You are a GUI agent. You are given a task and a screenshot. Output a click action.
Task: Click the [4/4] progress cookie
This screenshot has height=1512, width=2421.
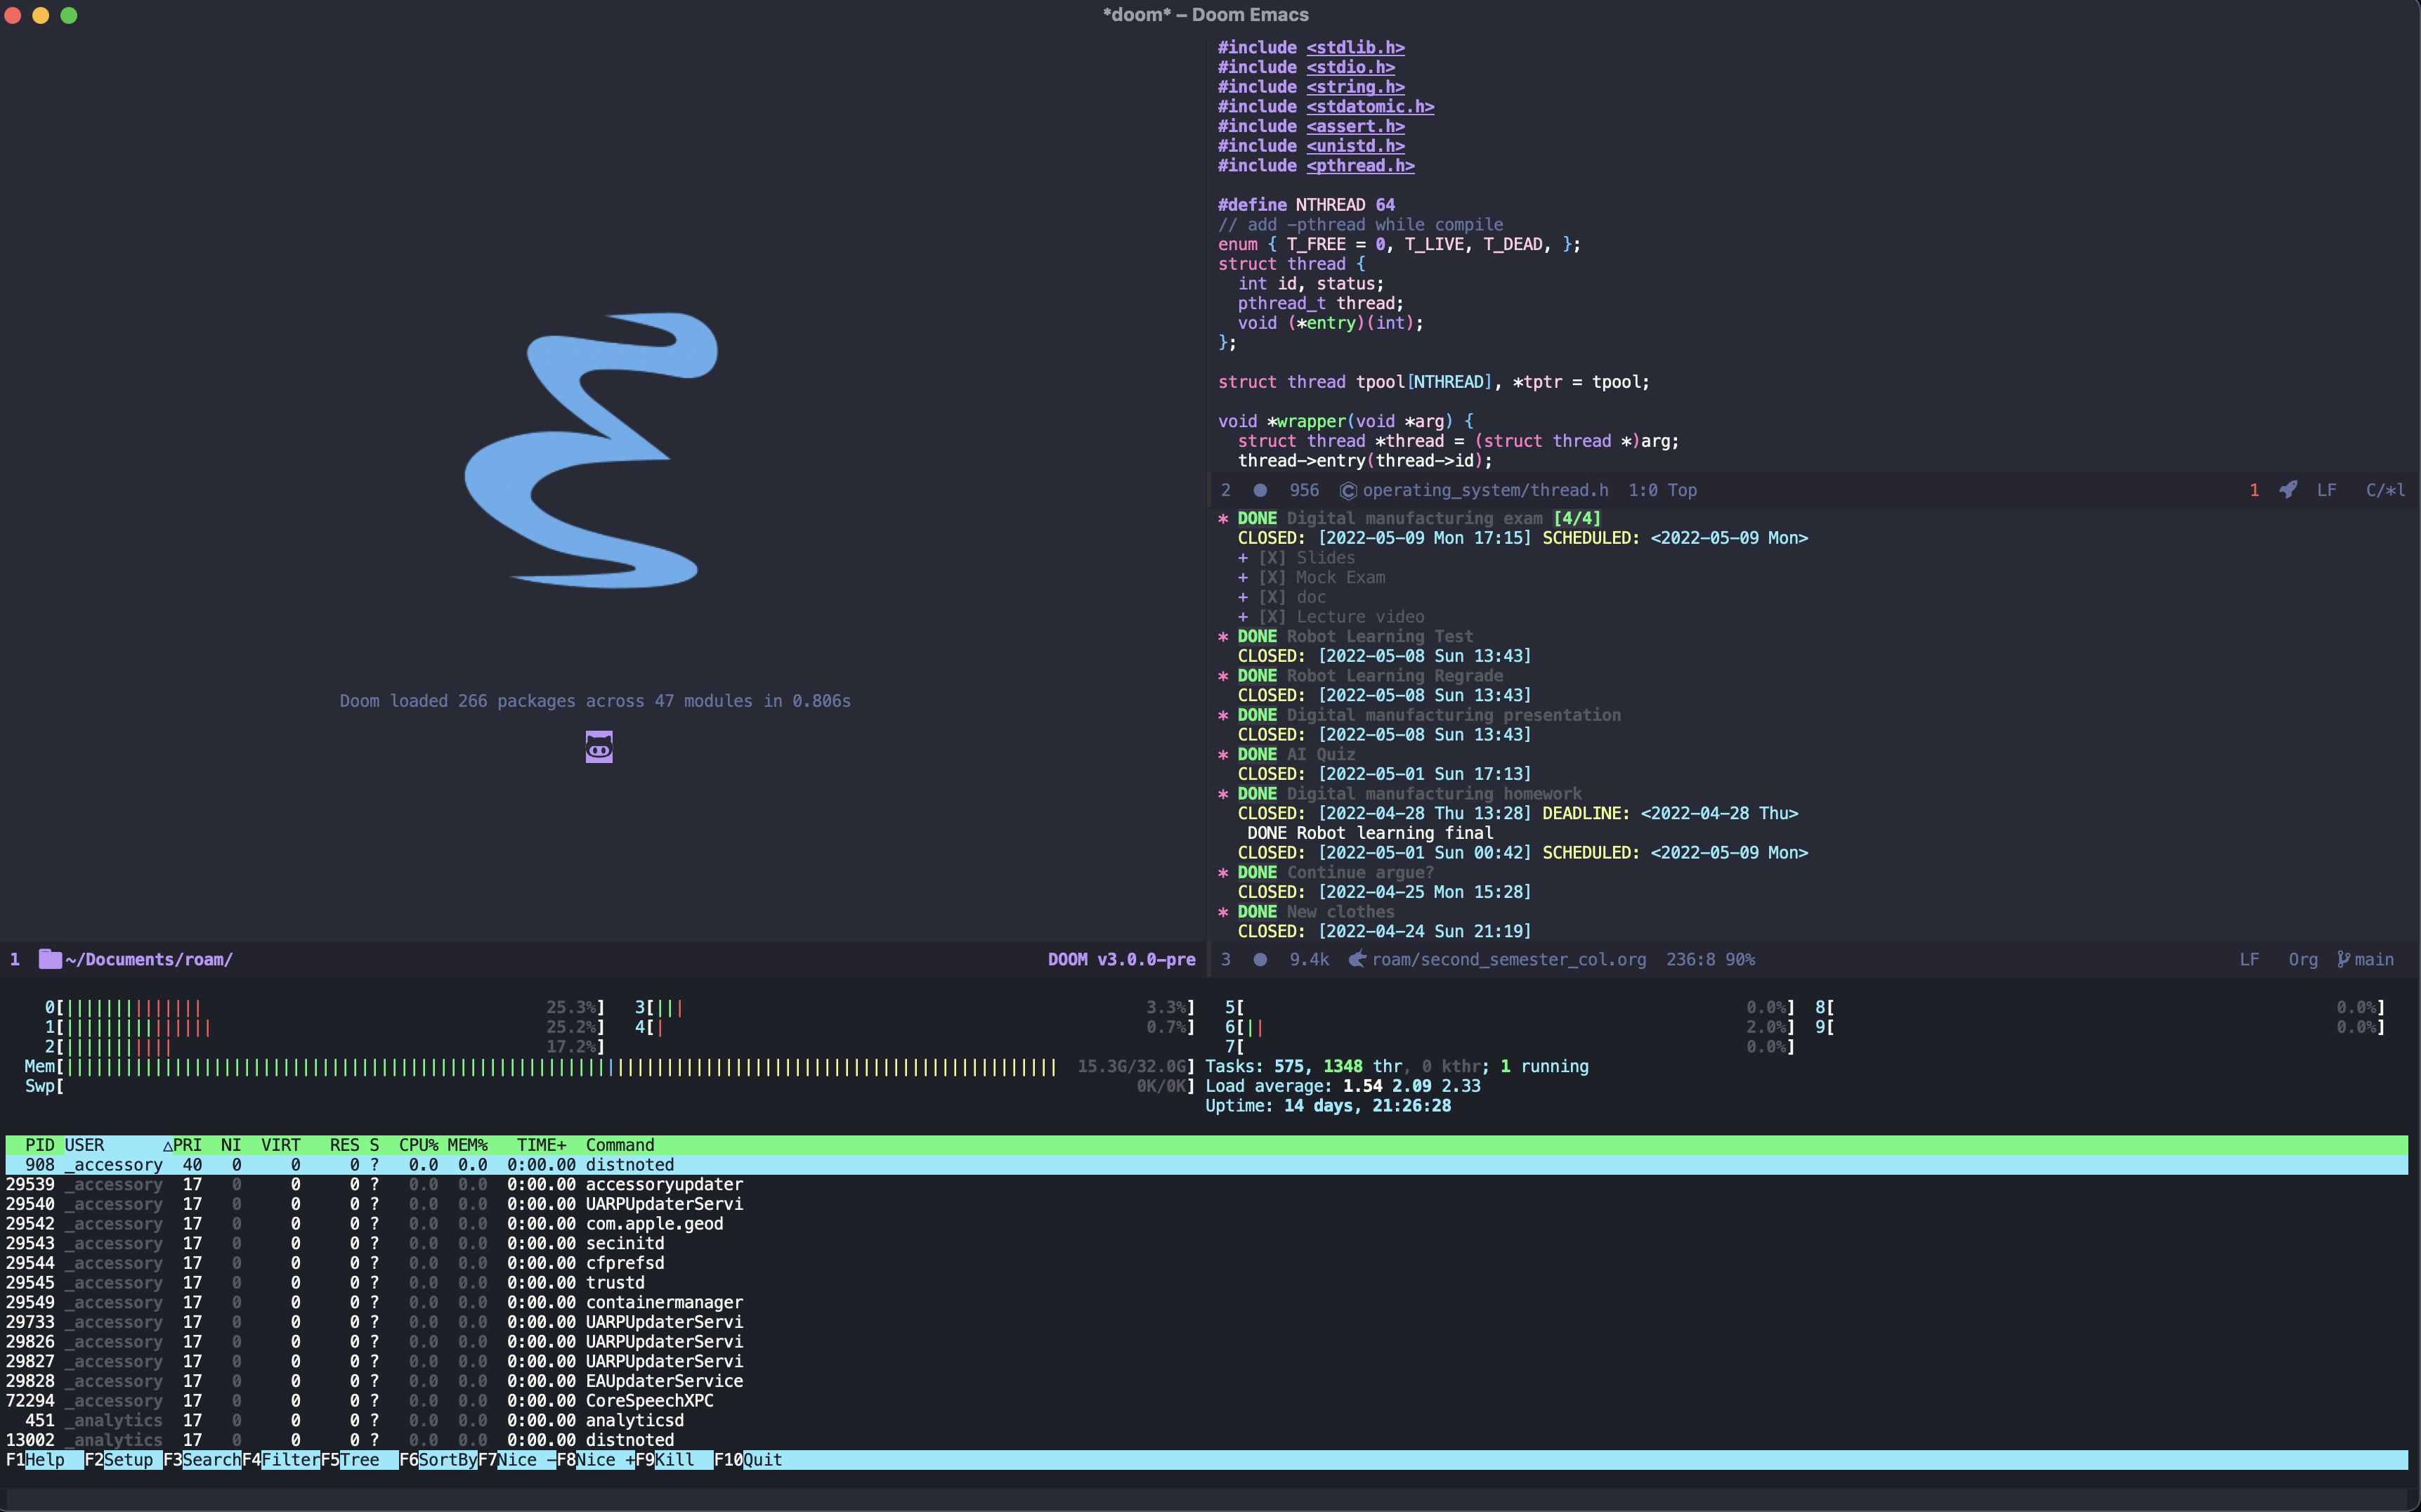tap(1577, 518)
